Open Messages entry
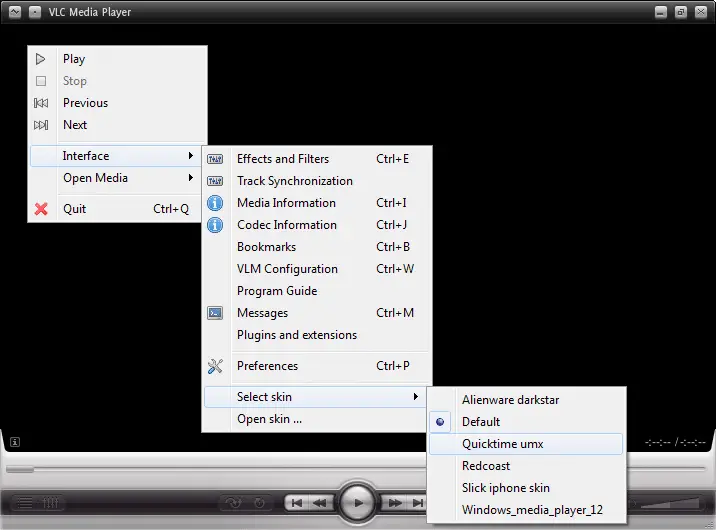The width and height of the screenshot is (716, 530). [x=317, y=313]
